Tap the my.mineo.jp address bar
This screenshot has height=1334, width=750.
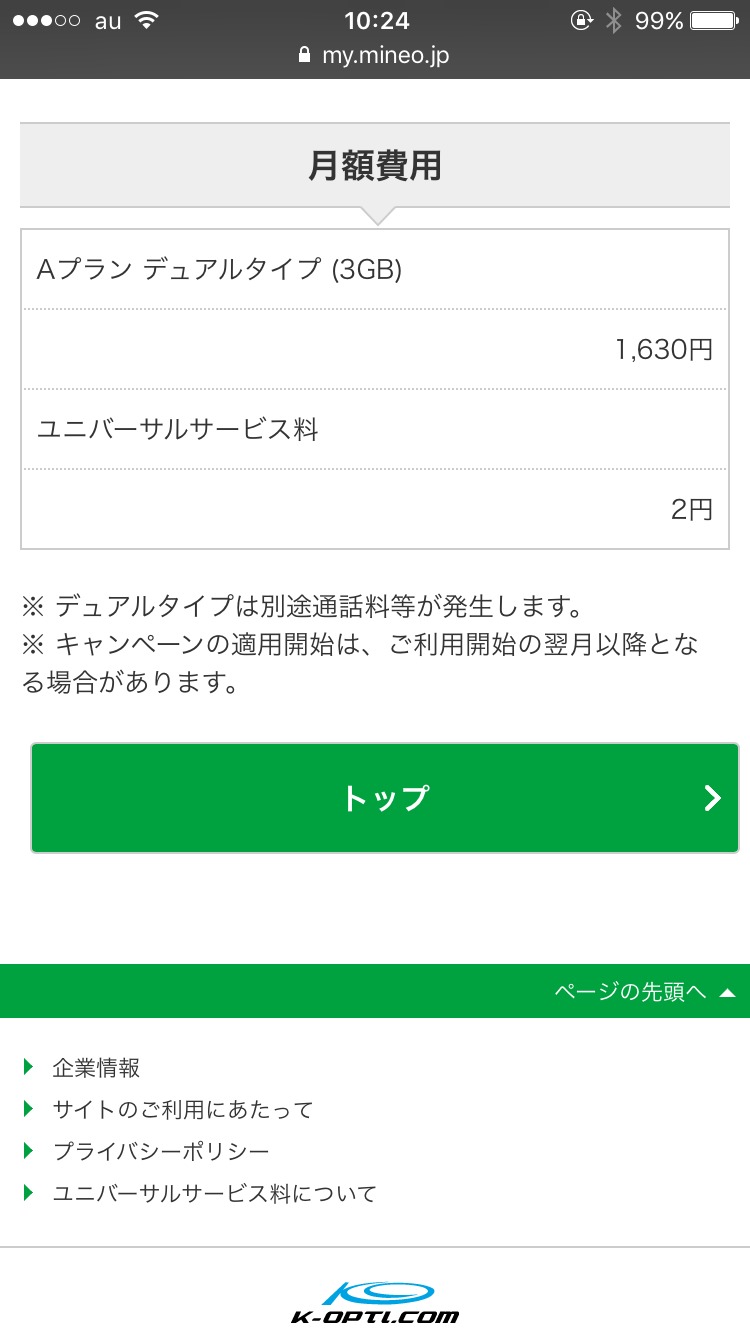tap(385, 56)
